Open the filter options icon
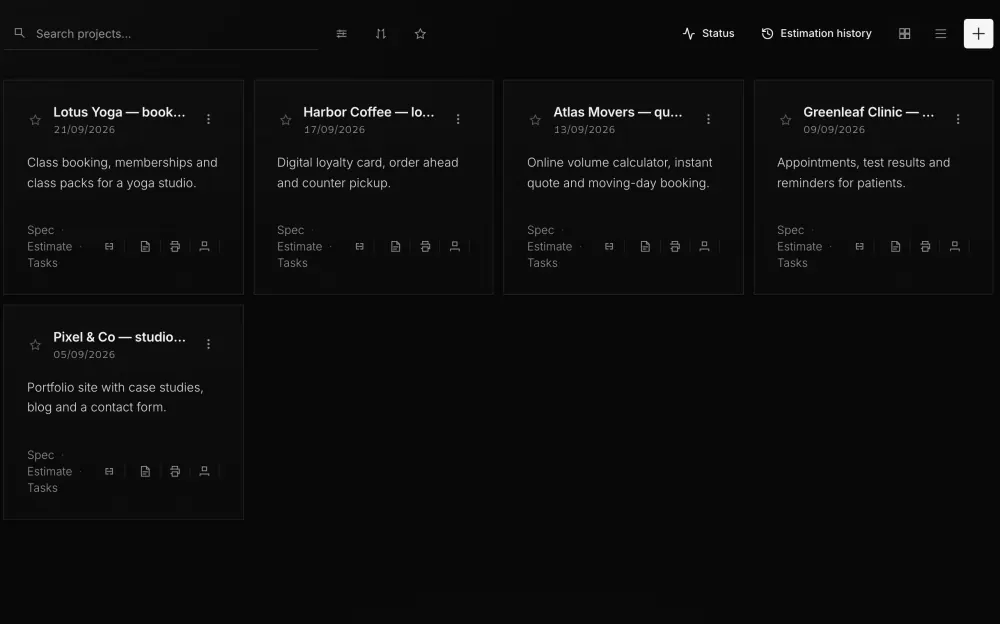The height and width of the screenshot is (624, 1000). [x=341, y=34]
